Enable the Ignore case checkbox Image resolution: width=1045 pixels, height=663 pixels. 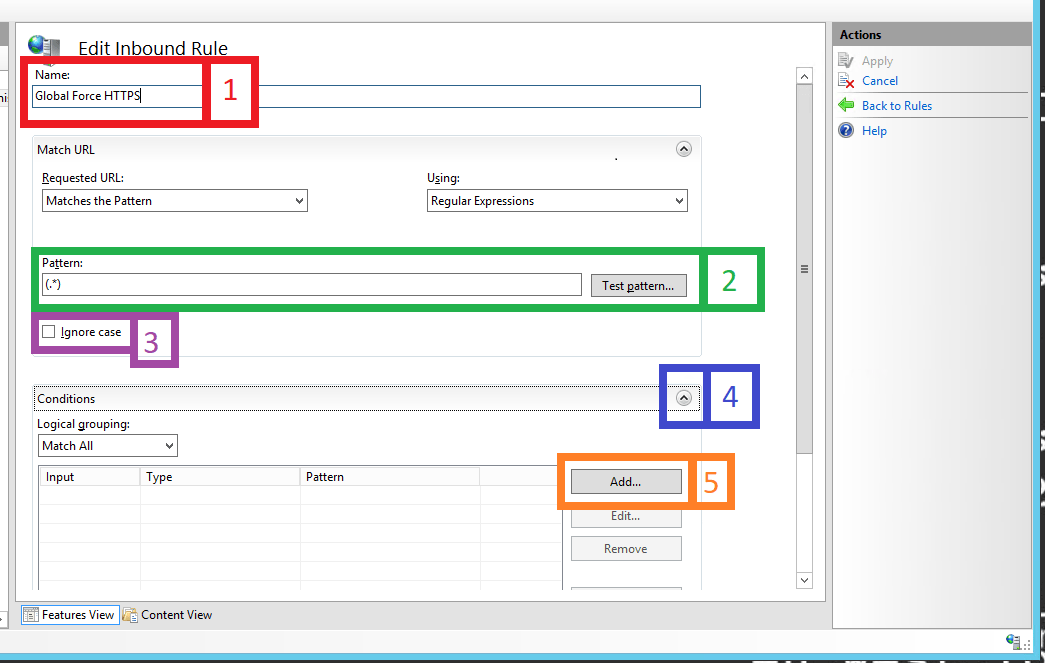tap(49, 332)
